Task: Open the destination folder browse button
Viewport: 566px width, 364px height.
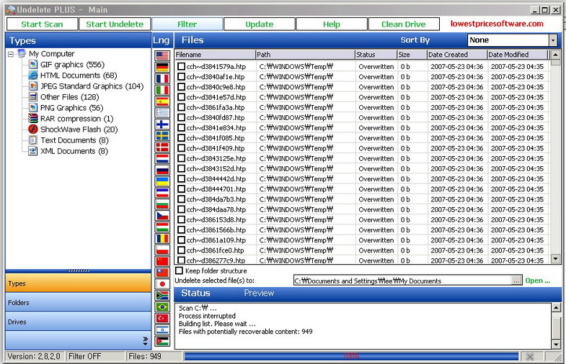Action: tap(517, 281)
